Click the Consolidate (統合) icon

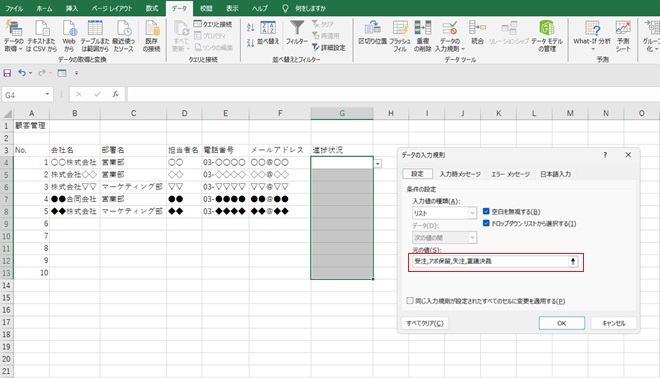pyautogui.click(x=477, y=33)
